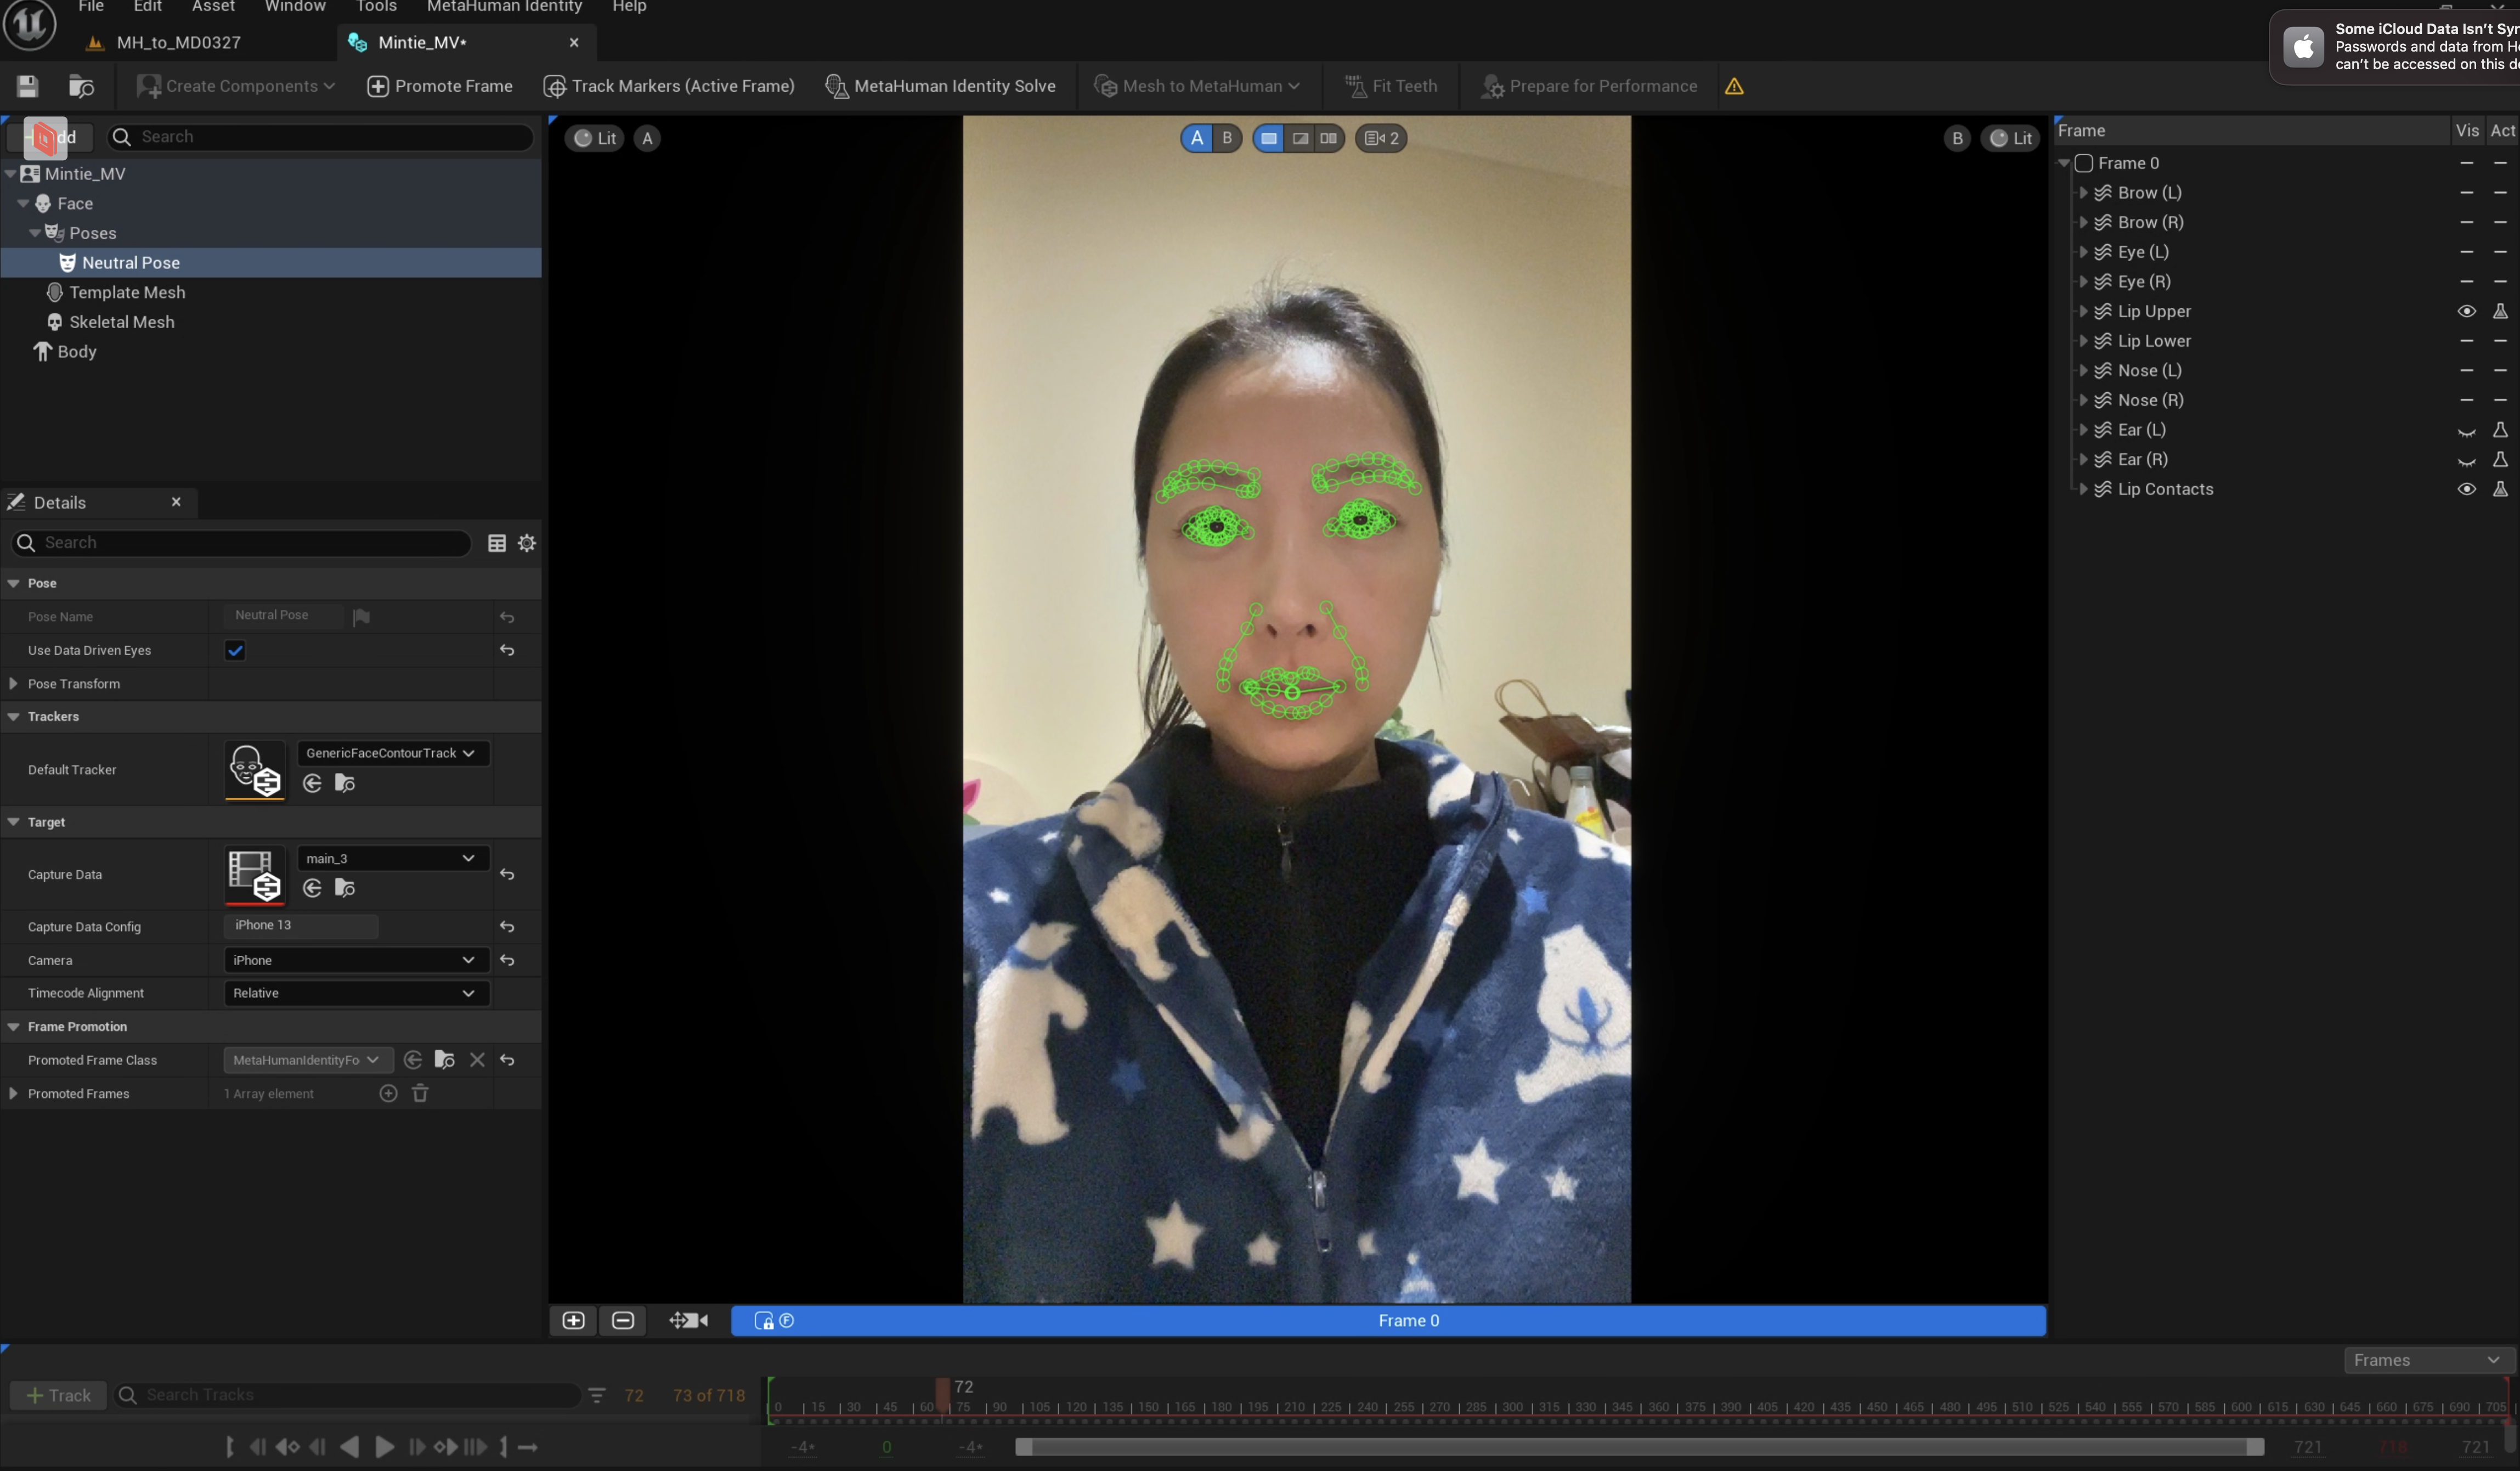Open the Tools menu
Image resolution: width=2520 pixels, height=1471 pixels.
coord(376,7)
